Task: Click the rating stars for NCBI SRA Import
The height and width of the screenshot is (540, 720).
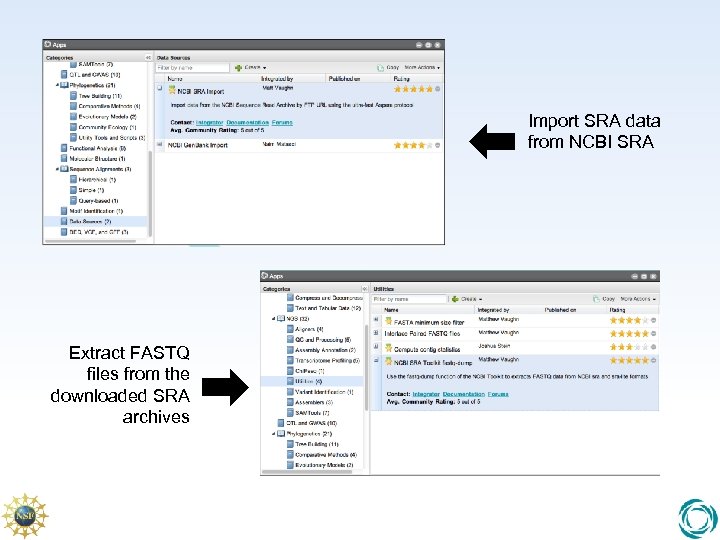Action: pyautogui.click(x=413, y=89)
